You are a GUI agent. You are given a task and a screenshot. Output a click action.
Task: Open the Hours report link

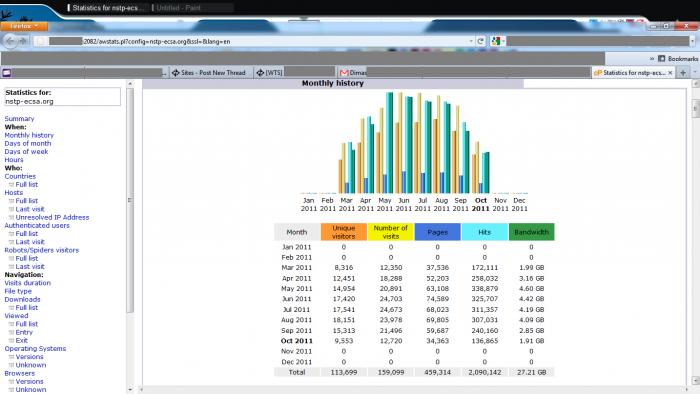[14, 160]
